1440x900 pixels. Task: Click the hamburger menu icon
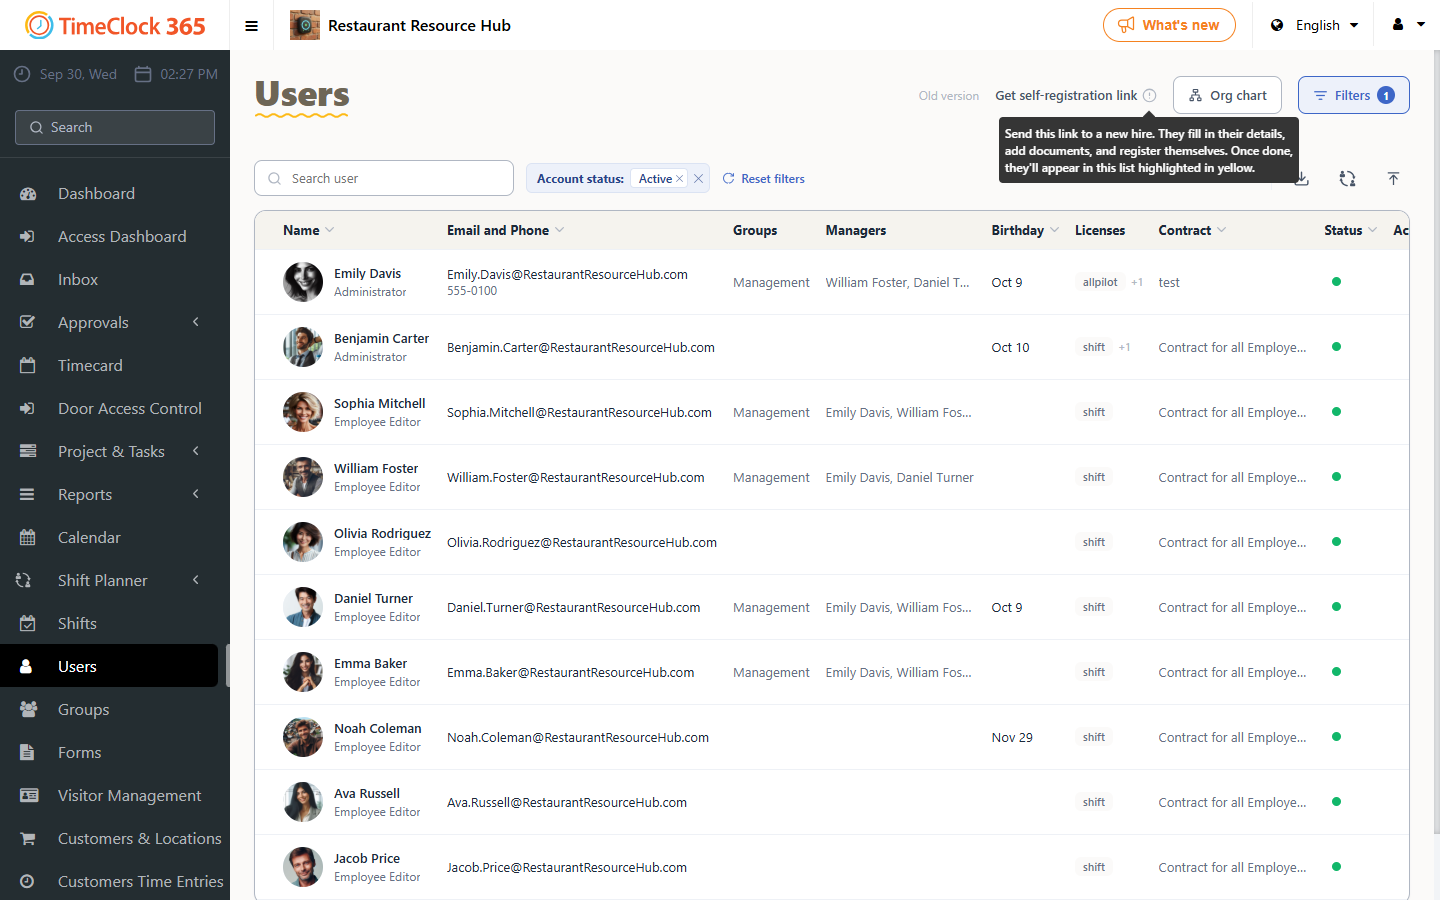[252, 26]
